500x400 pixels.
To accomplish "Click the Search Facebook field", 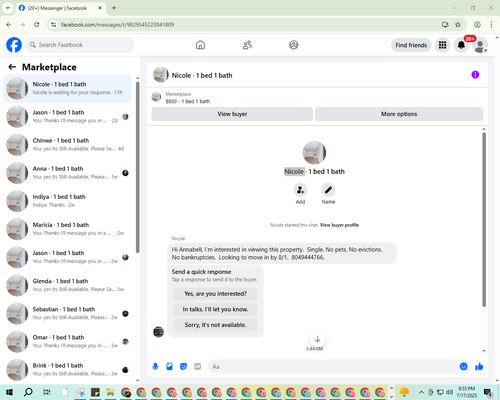I will (80, 45).
